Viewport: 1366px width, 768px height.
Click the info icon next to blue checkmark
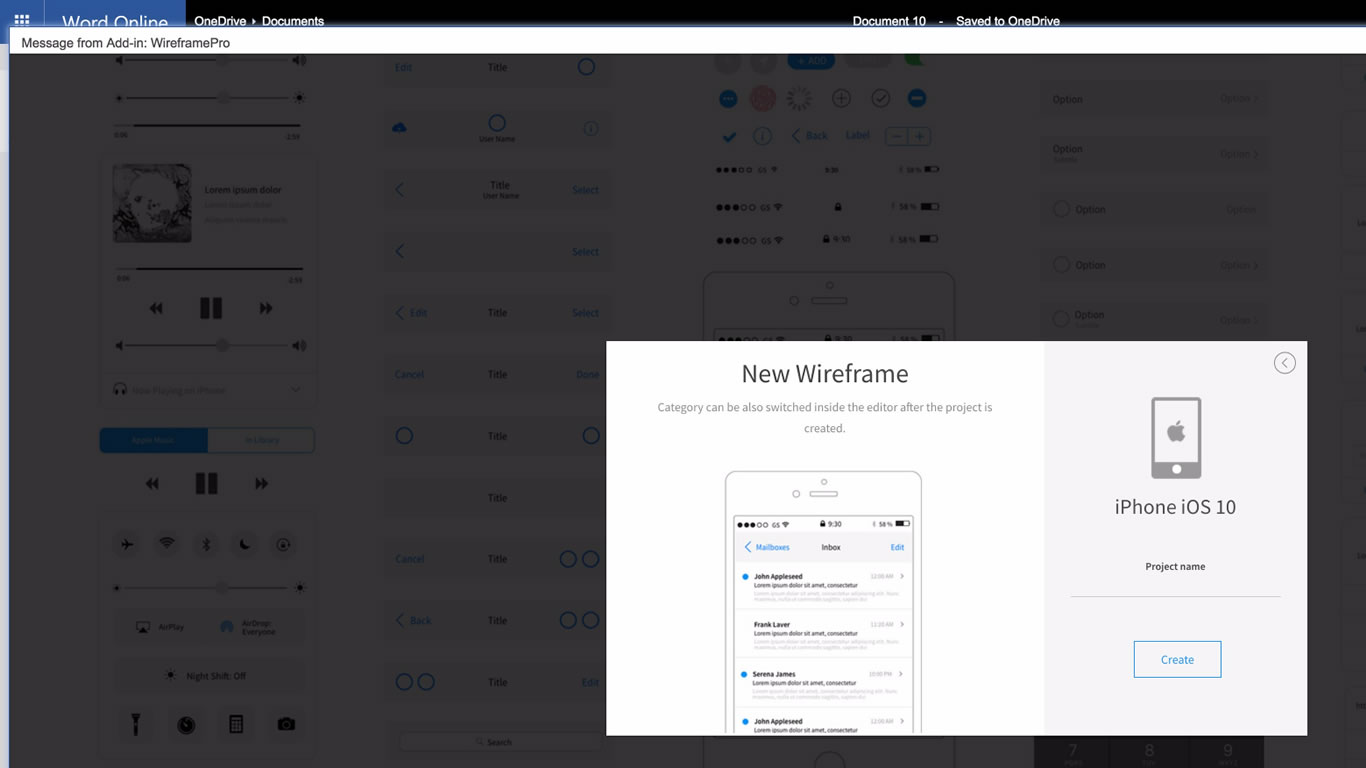[x=762, y=136]
